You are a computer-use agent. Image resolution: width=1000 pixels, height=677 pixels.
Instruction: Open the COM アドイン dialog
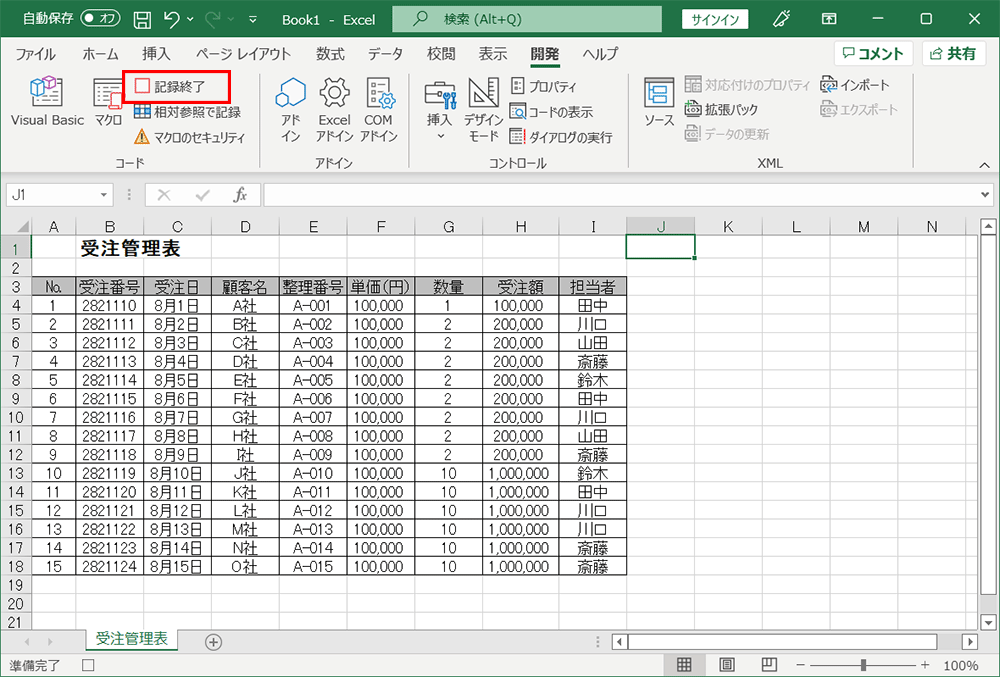[379, 110]
